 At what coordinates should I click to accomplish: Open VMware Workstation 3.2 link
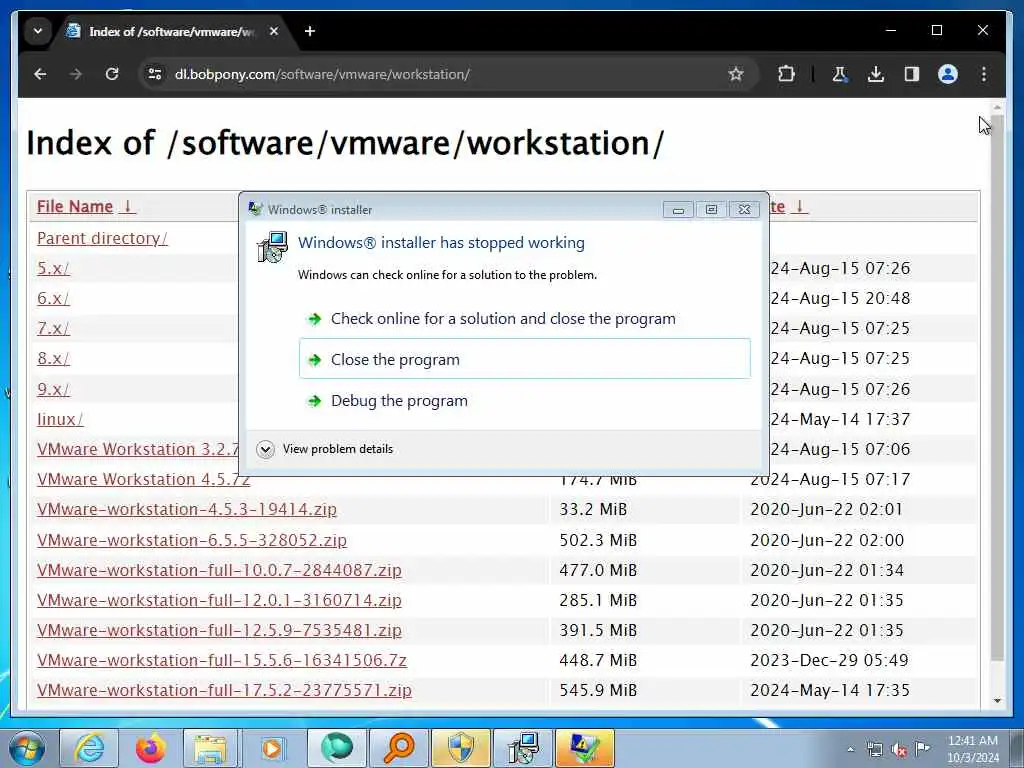[138, 449]
